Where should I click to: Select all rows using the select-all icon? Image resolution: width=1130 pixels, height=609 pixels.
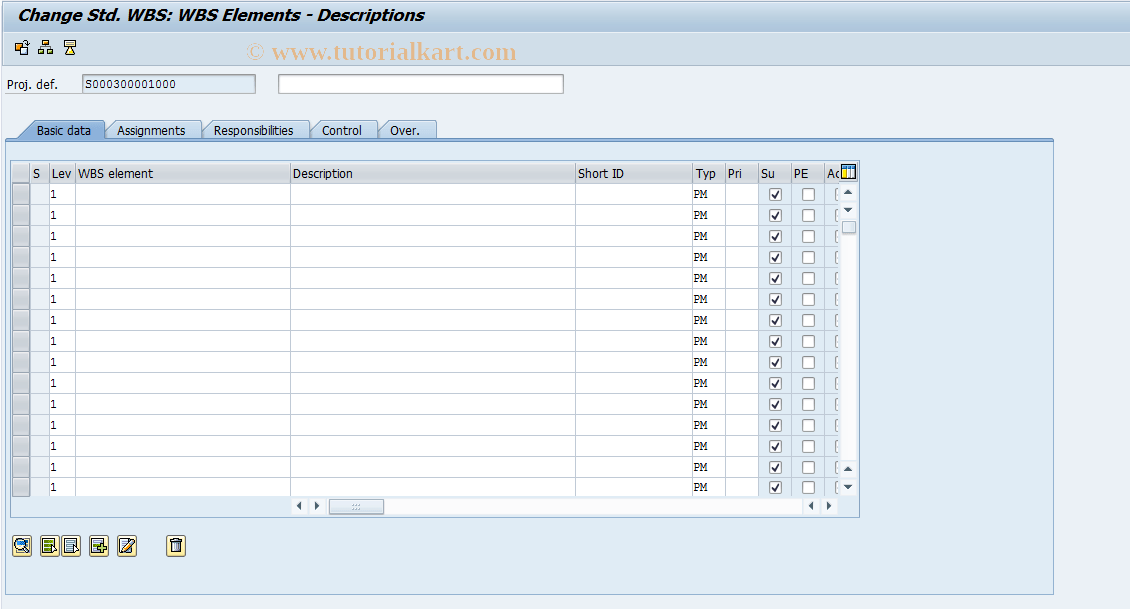click(47, 546)
